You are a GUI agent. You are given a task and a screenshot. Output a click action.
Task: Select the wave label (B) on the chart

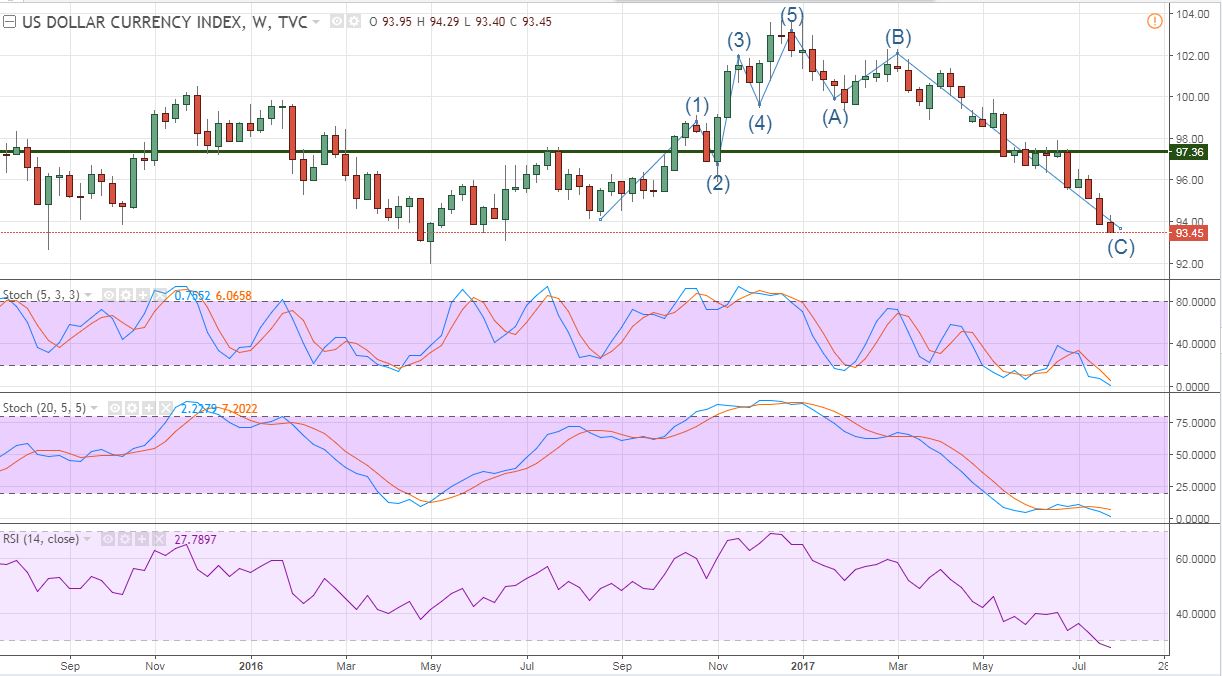[898, 38]
